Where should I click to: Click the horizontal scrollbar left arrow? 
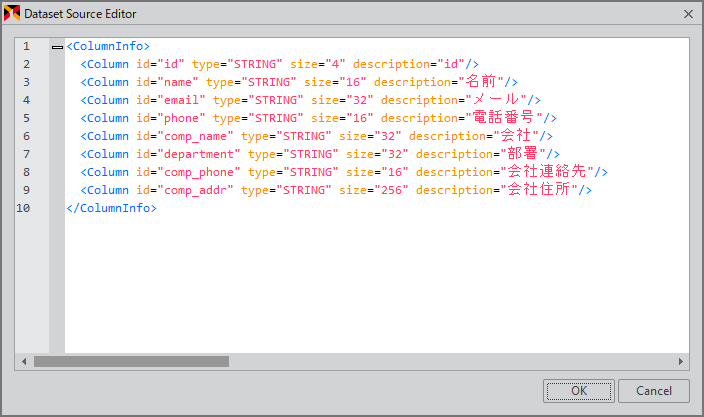point(23,361)
